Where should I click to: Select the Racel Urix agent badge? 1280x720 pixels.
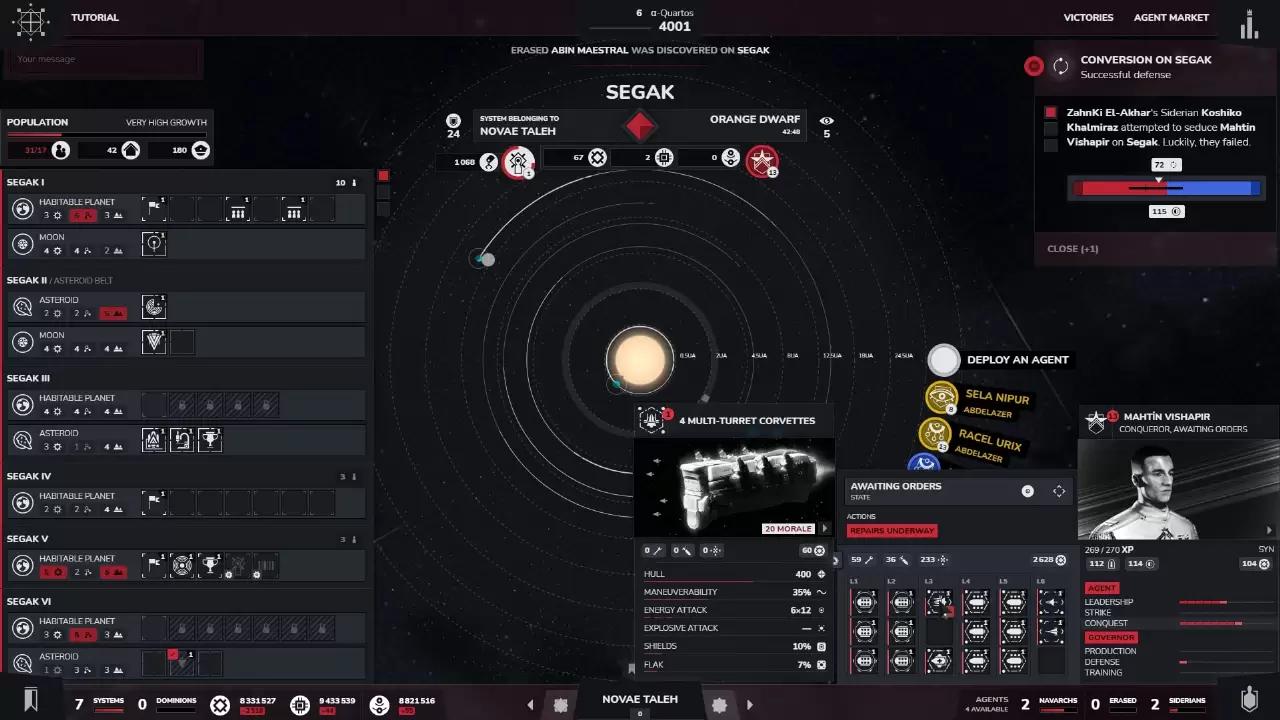point(934,435)
